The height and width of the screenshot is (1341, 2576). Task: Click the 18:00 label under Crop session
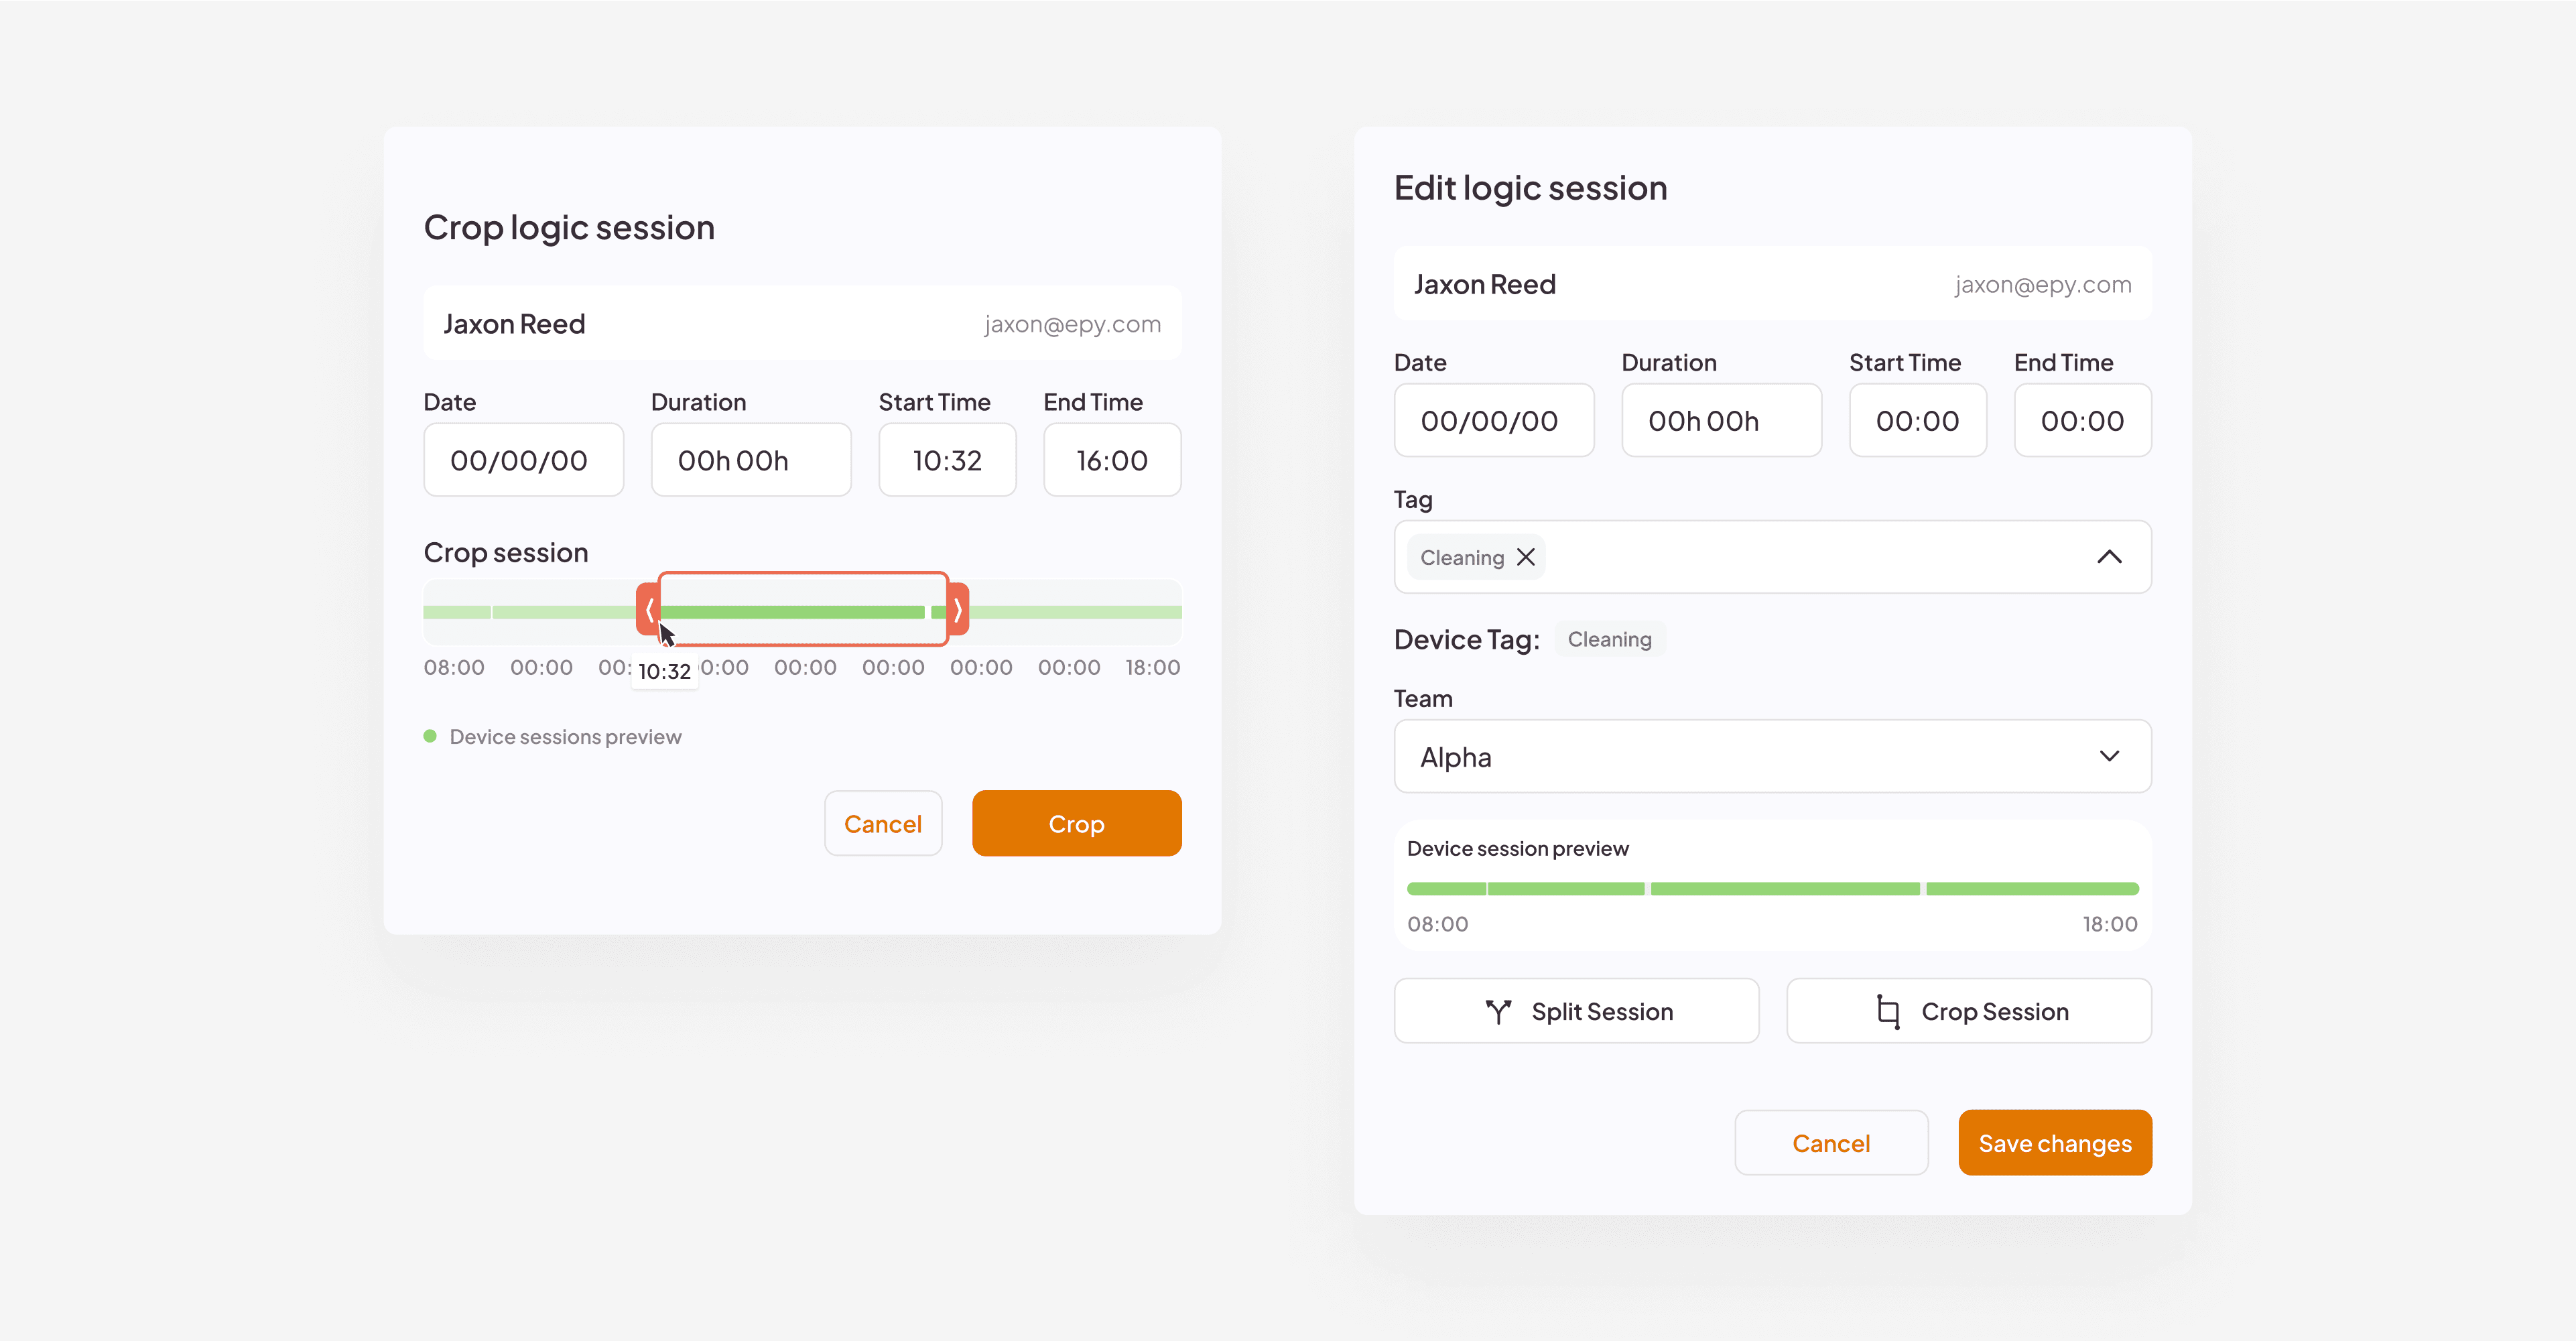1153,667
